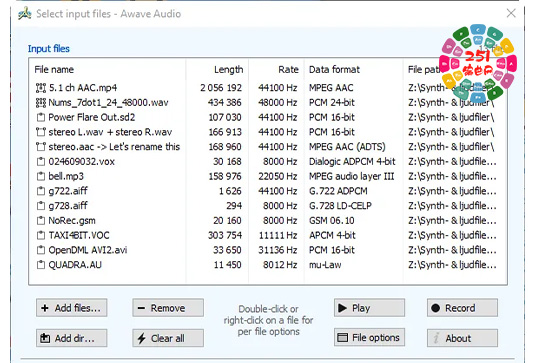The width and height of the screenshot is (535, 363).
Task: Click the file icon beside TAXI4BIT.VOC
Action: coord(41,235)
